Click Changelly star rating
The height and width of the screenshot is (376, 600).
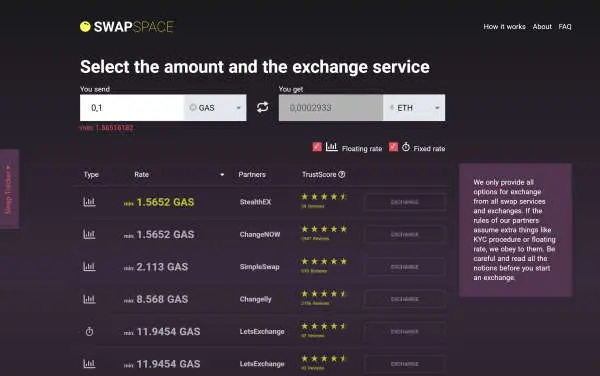pos(324,294)
